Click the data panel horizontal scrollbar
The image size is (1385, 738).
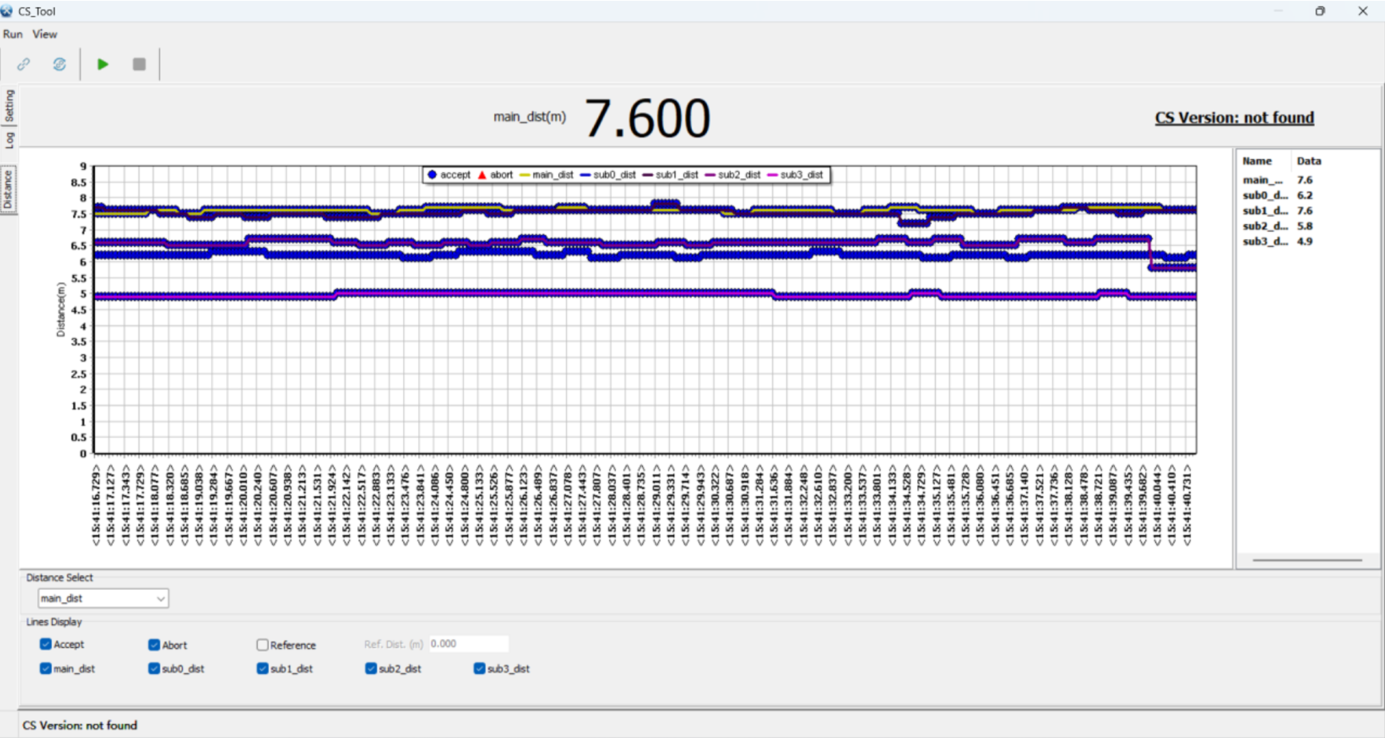[x=1307, y=561]
